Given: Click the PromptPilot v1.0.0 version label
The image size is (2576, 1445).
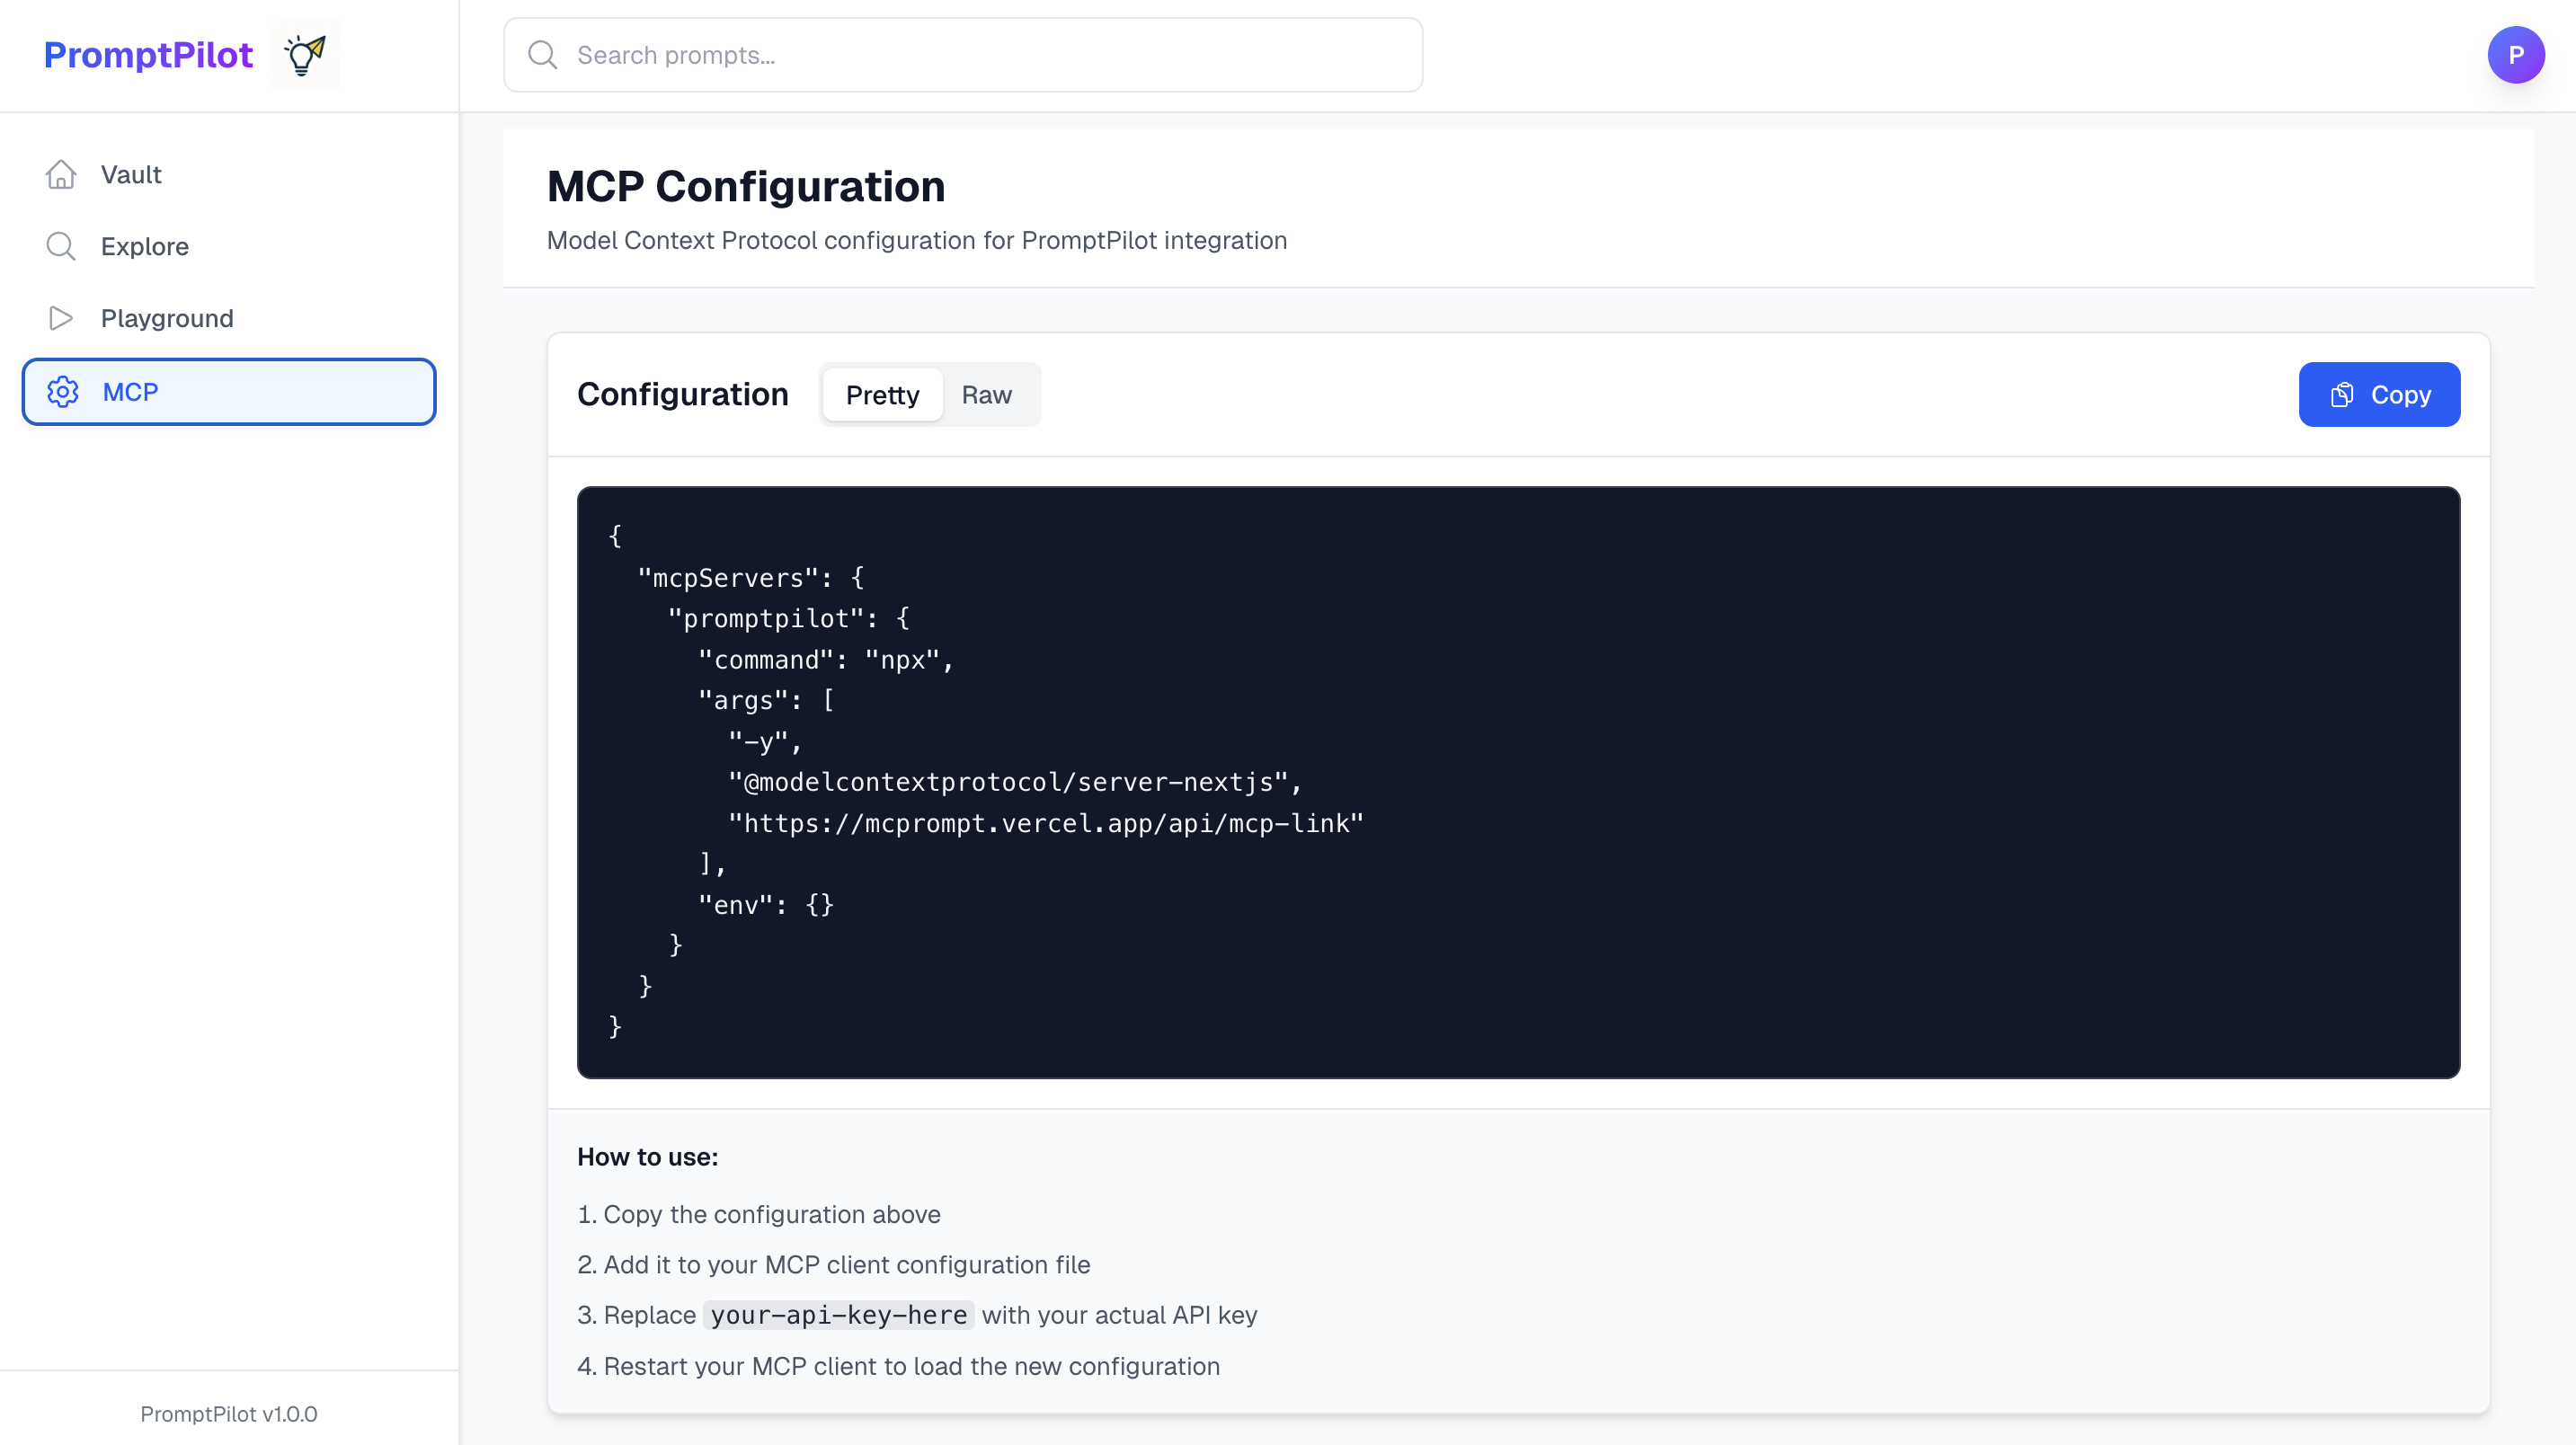Looking at the screenshot, I should click(228, 1413).
